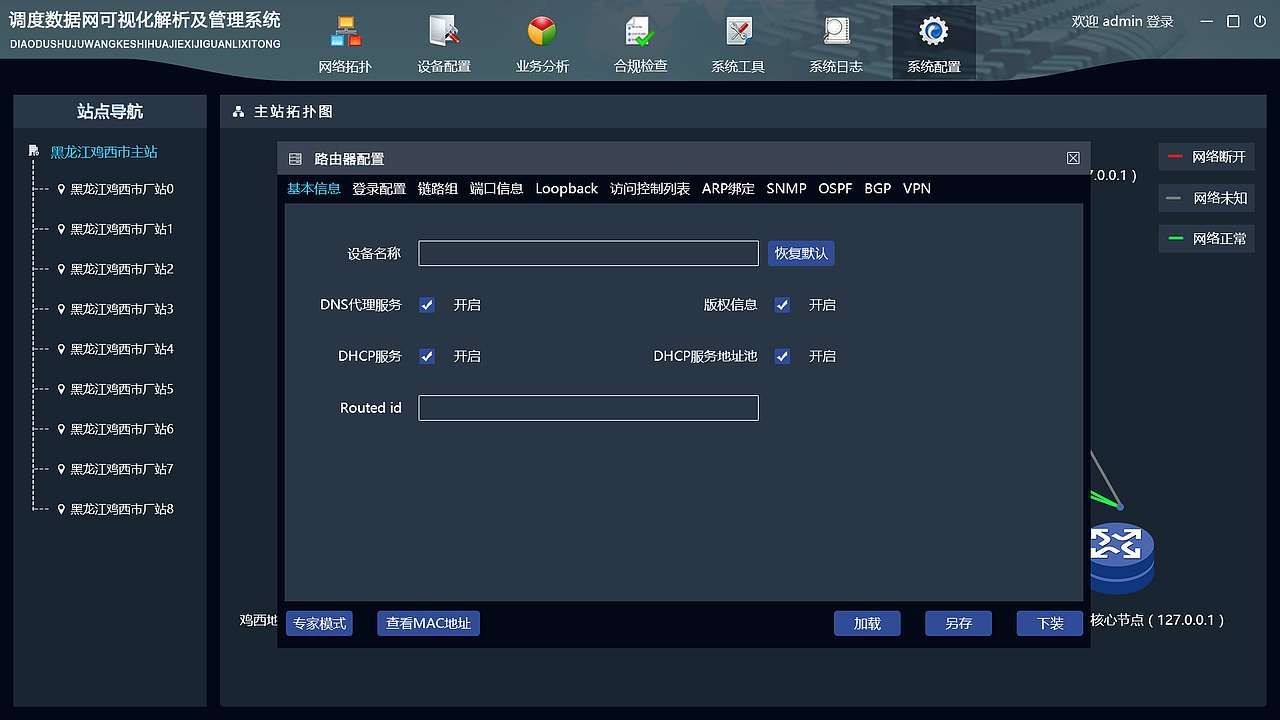Click the 主站拓扑图 header icon

tap(236, 112)
